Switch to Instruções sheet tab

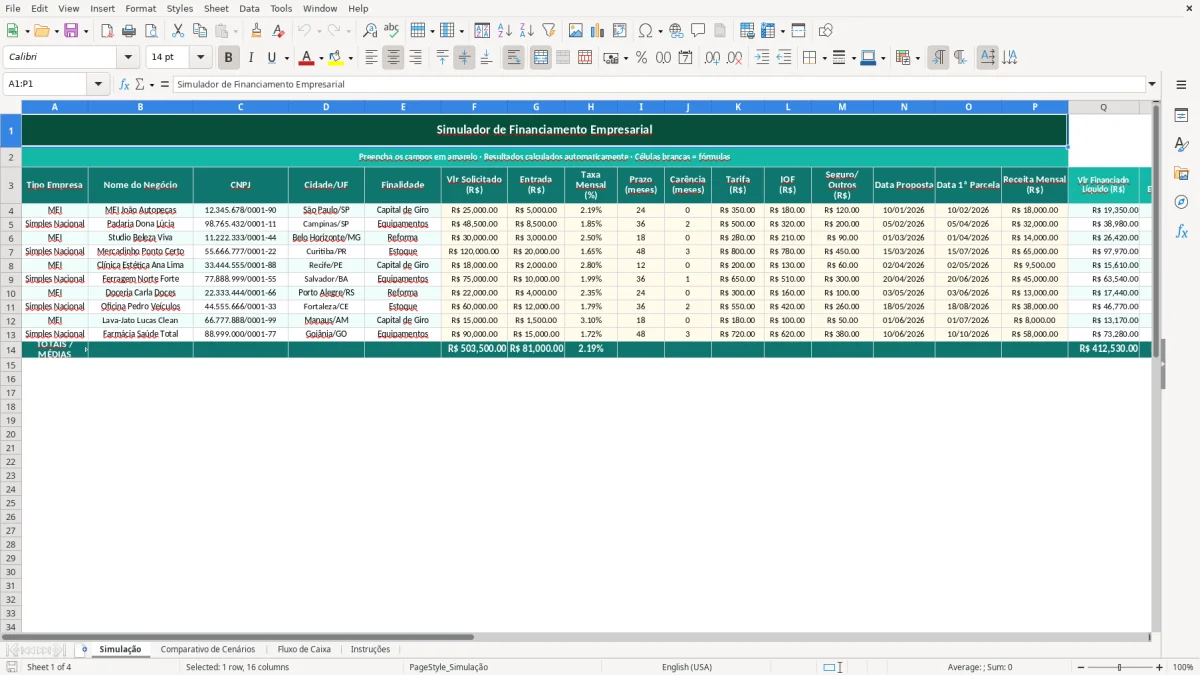tap(370, 649)
